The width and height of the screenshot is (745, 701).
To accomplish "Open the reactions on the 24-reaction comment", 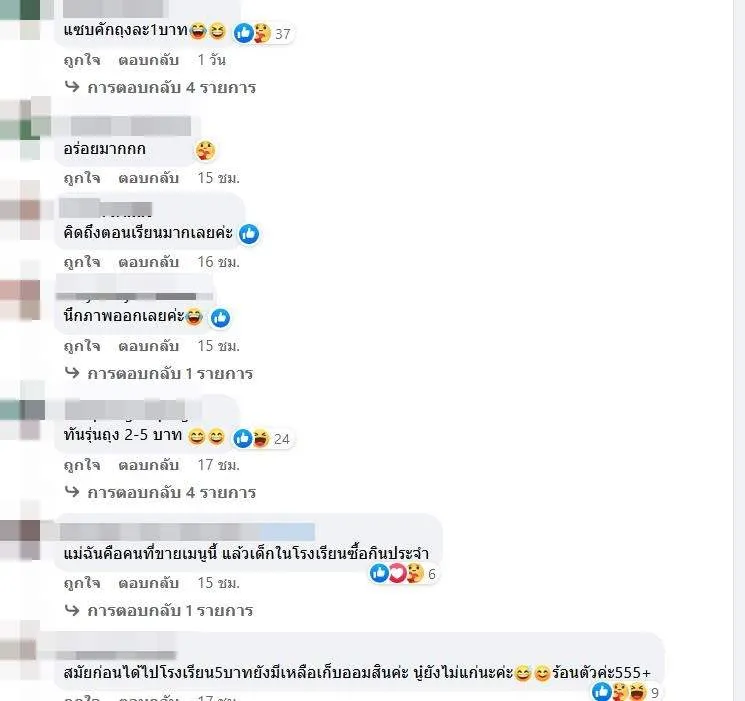I will 262,438.
